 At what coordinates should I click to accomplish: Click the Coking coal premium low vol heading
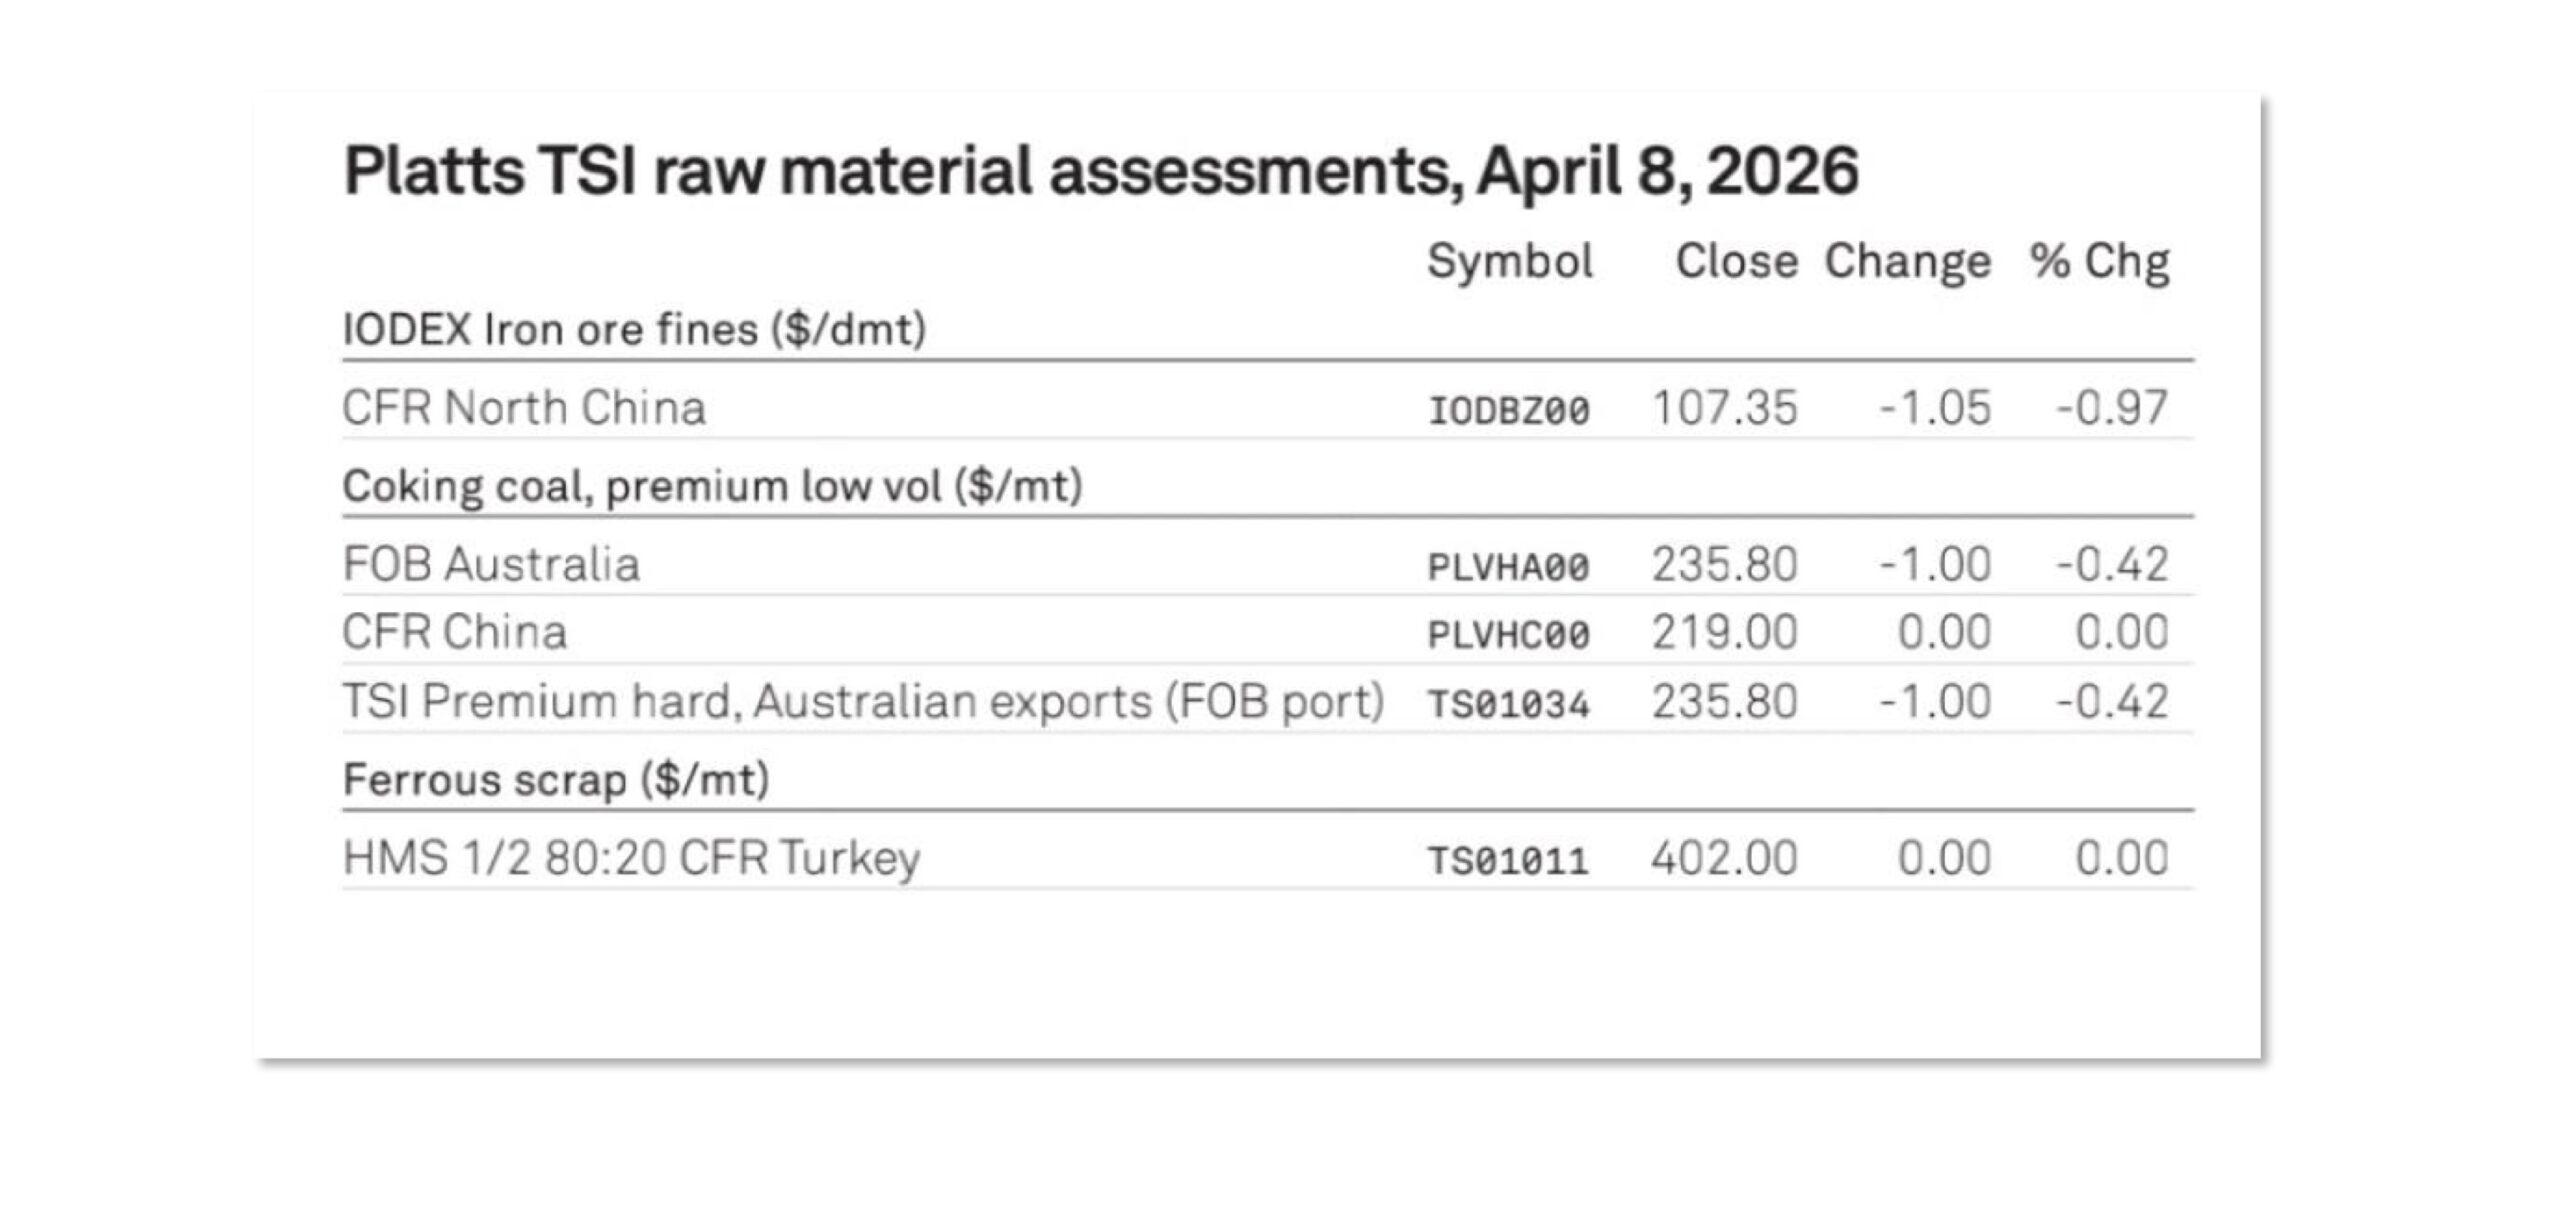712,487
